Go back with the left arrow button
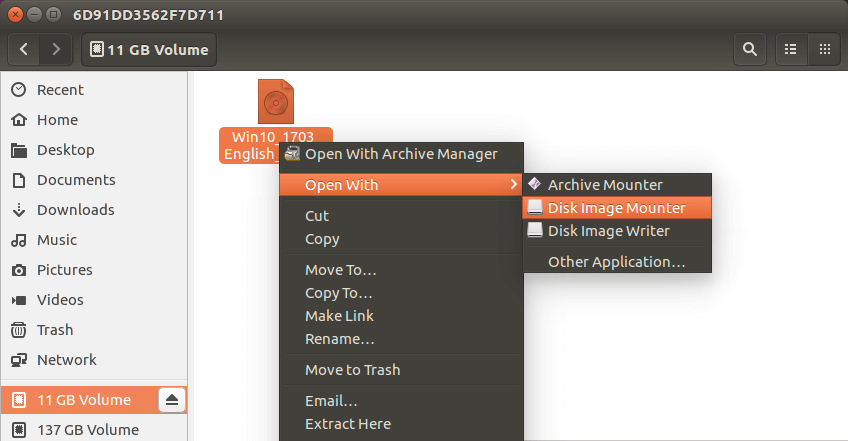Image resolution: width=848 pixels, height=441 pixels. pyautogui.click(x=24, y=48)
